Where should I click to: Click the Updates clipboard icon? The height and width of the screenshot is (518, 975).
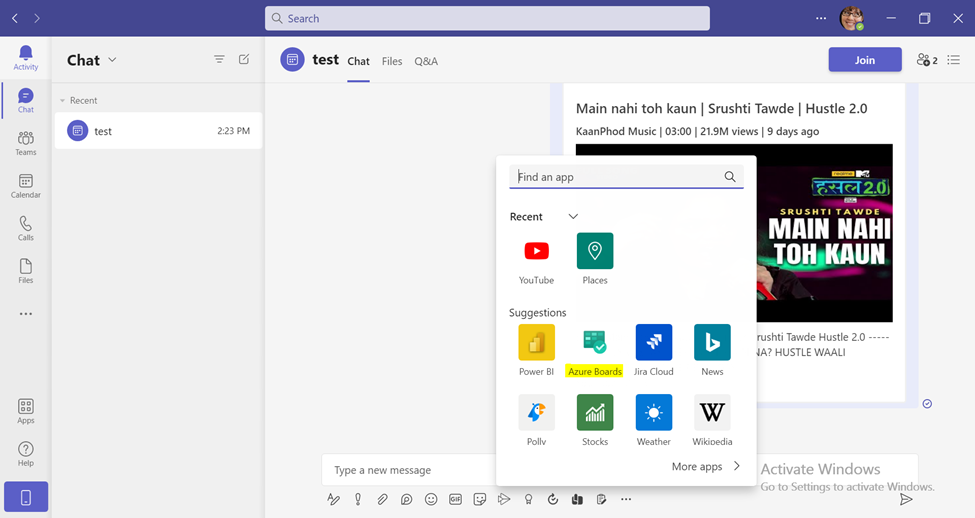pos(601,499)
